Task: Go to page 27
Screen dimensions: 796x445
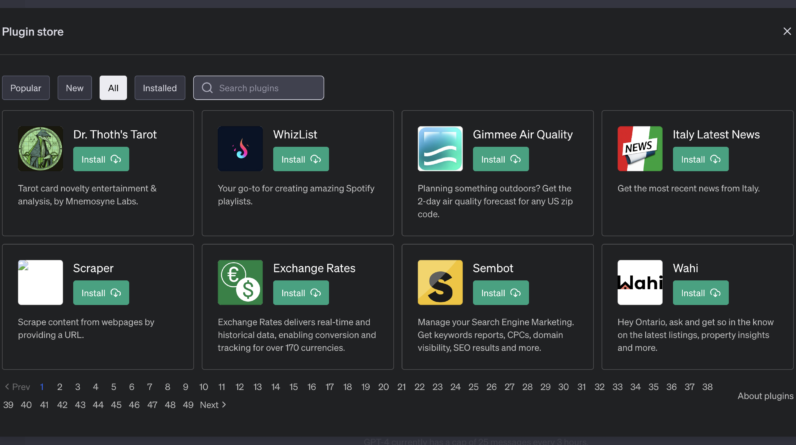Action: (509, 387)
